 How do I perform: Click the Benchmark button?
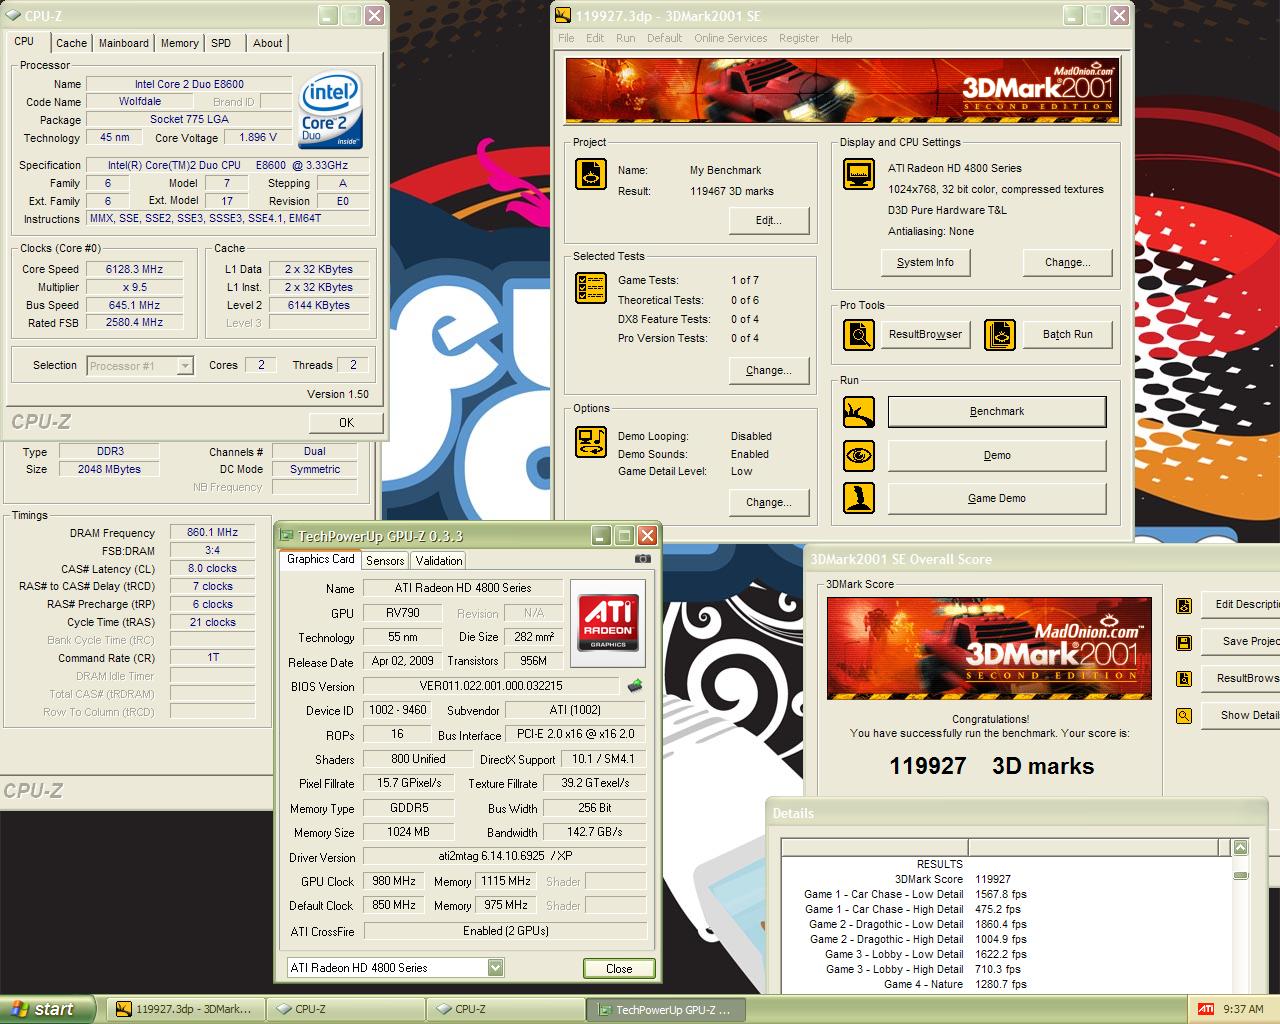click(997, 411)
